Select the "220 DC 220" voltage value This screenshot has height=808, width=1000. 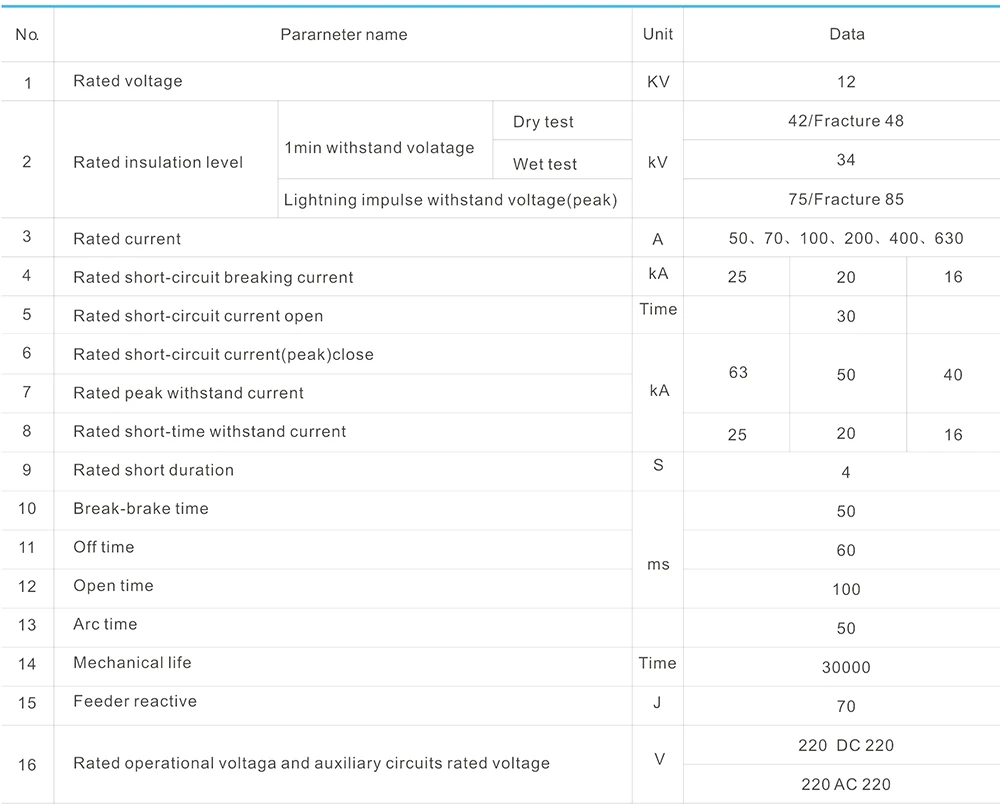846,745
